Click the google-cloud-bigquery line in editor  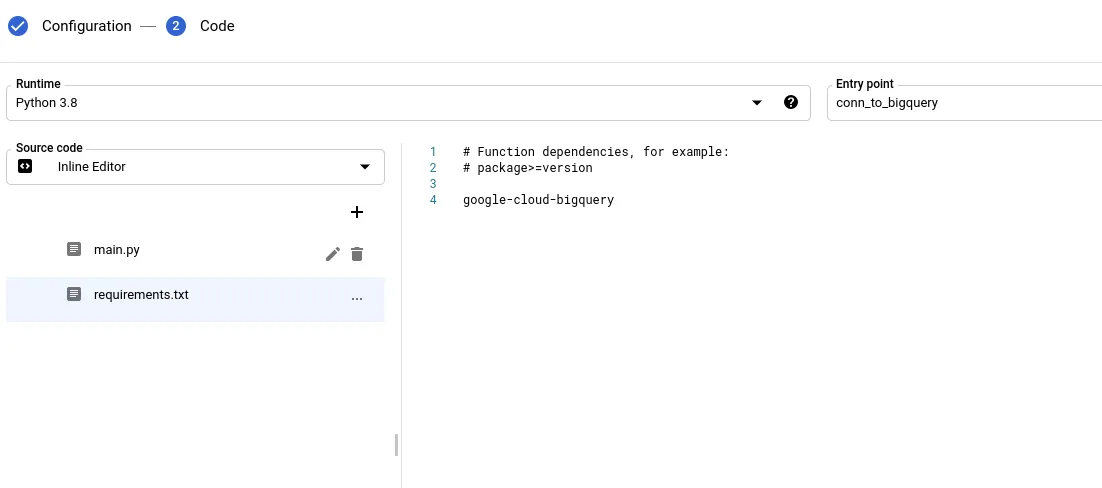point(538,200)
